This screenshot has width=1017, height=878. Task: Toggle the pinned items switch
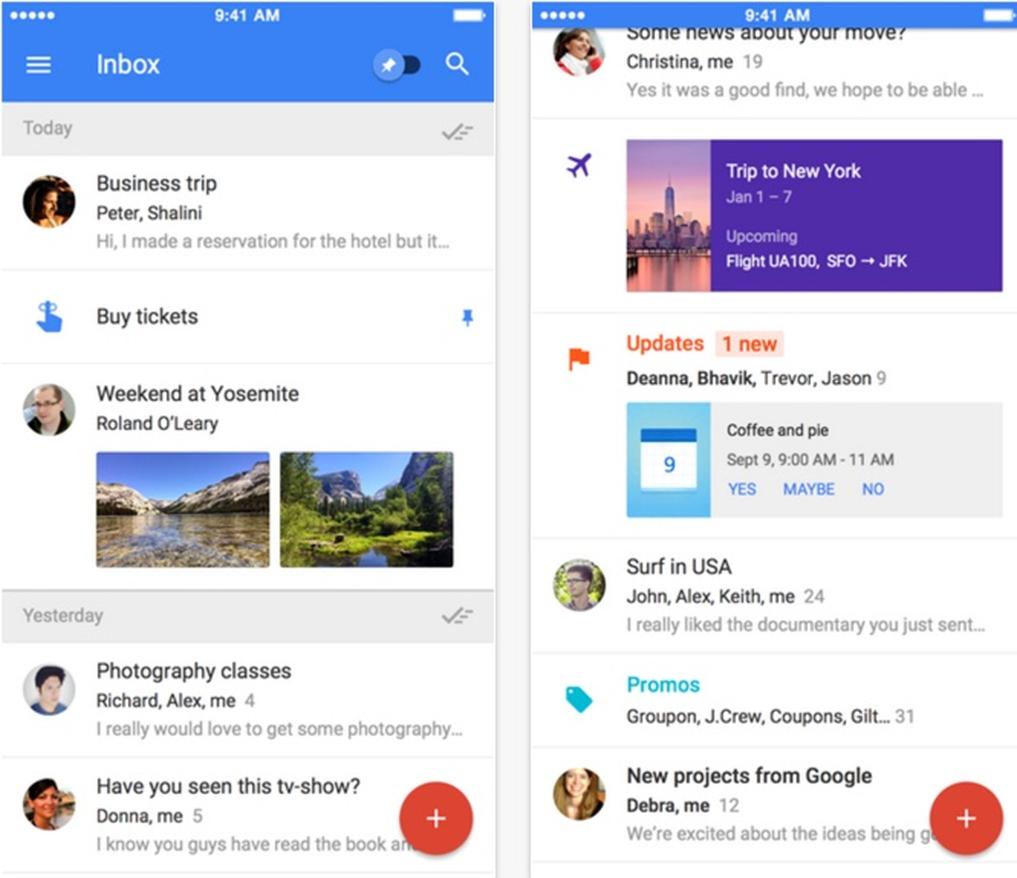398,65
